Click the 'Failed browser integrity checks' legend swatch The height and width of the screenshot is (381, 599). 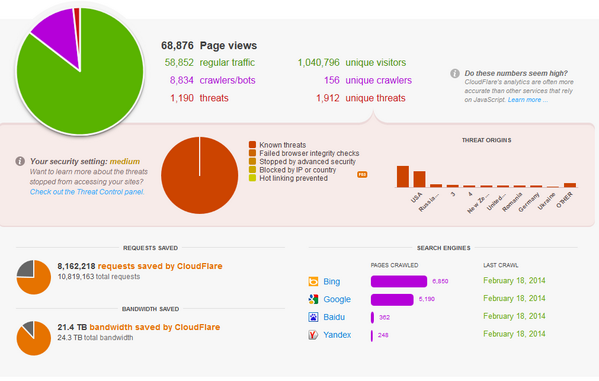pos(252,153)
